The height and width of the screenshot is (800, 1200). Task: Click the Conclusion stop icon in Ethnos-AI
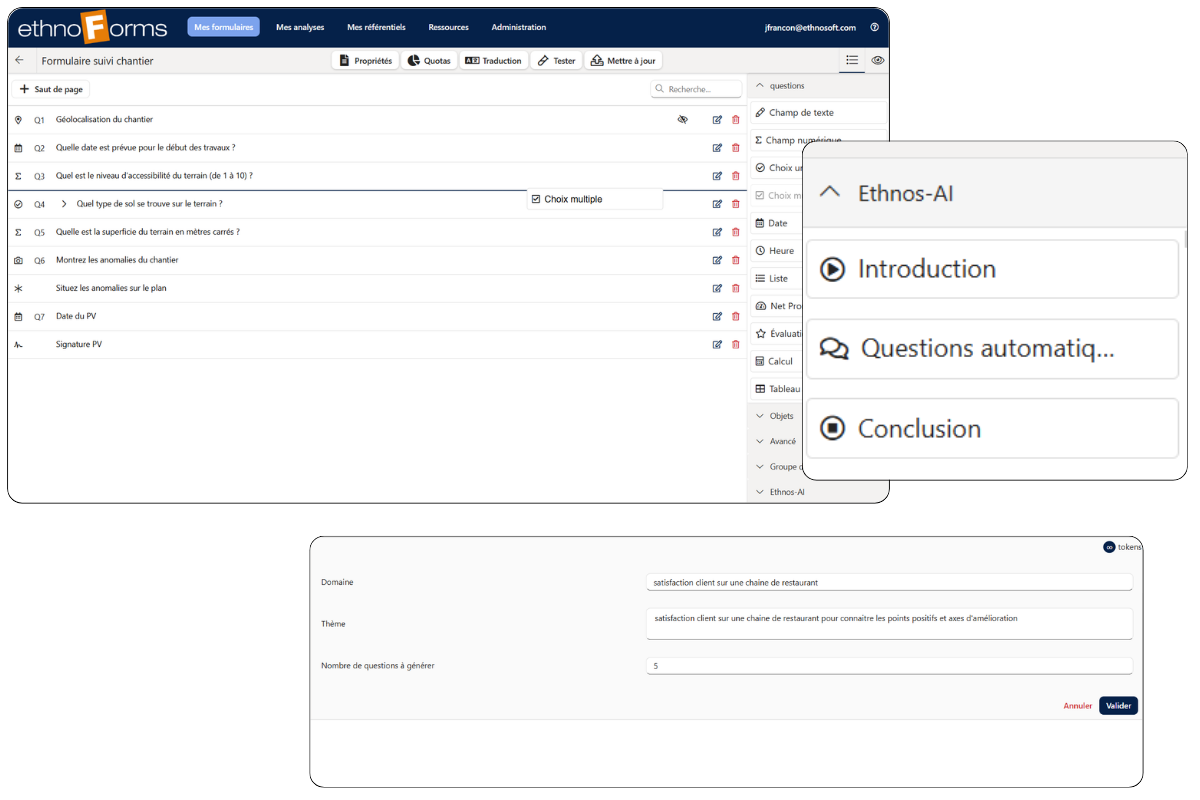tap(832, 427)
